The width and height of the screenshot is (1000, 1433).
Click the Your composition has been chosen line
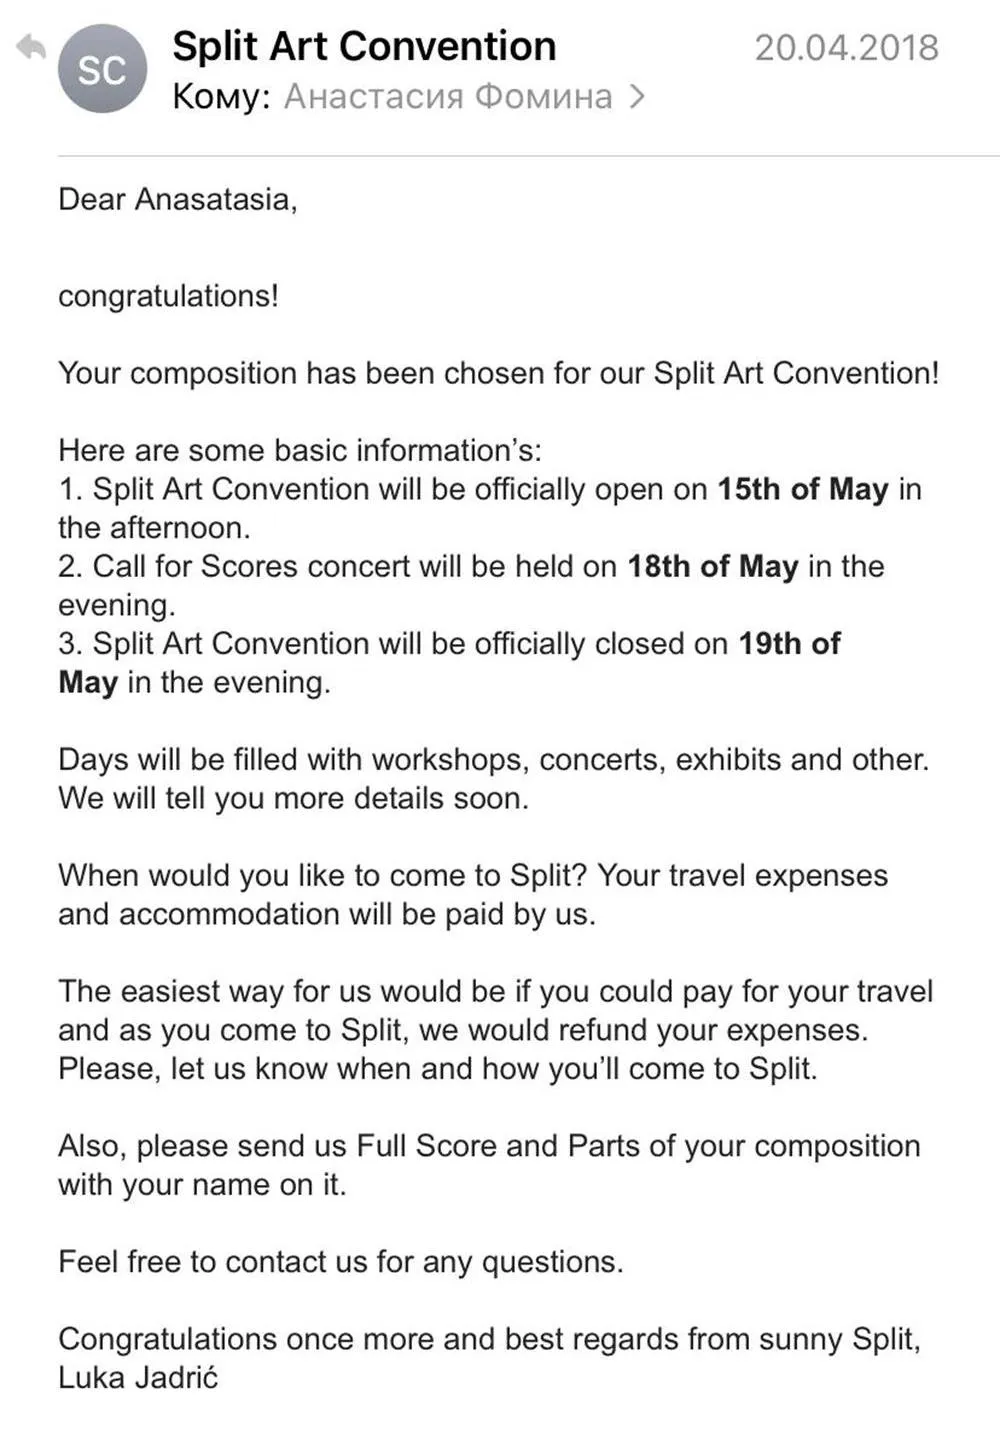point(499,374)
